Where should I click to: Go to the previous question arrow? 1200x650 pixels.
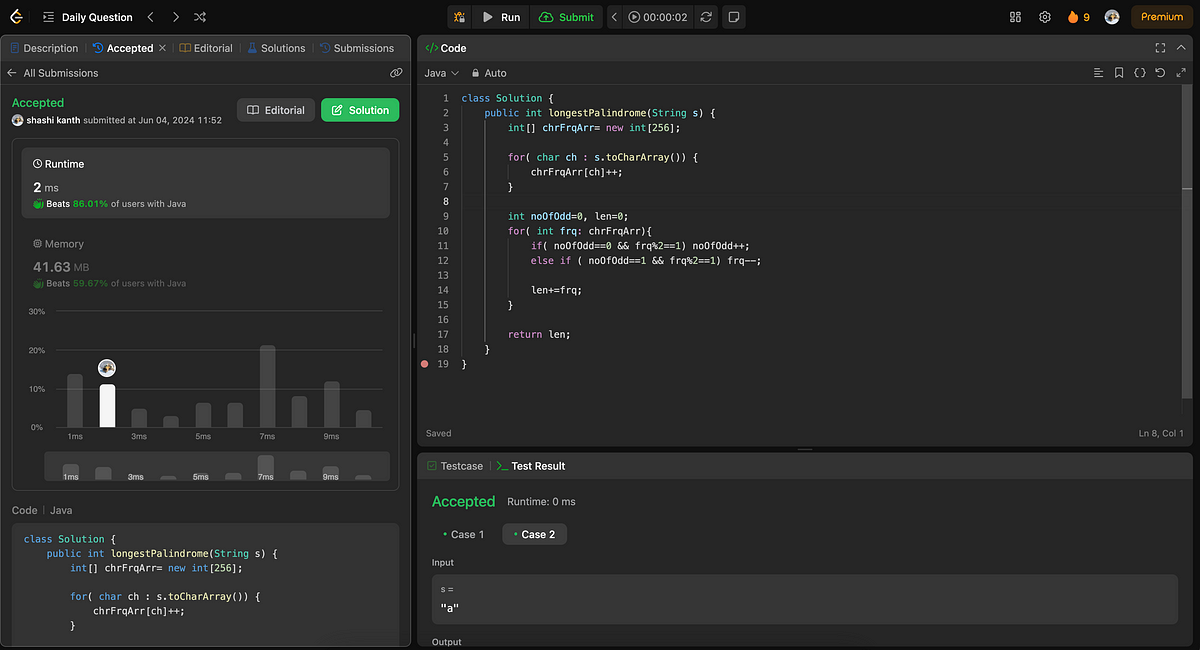pos(150,17)
